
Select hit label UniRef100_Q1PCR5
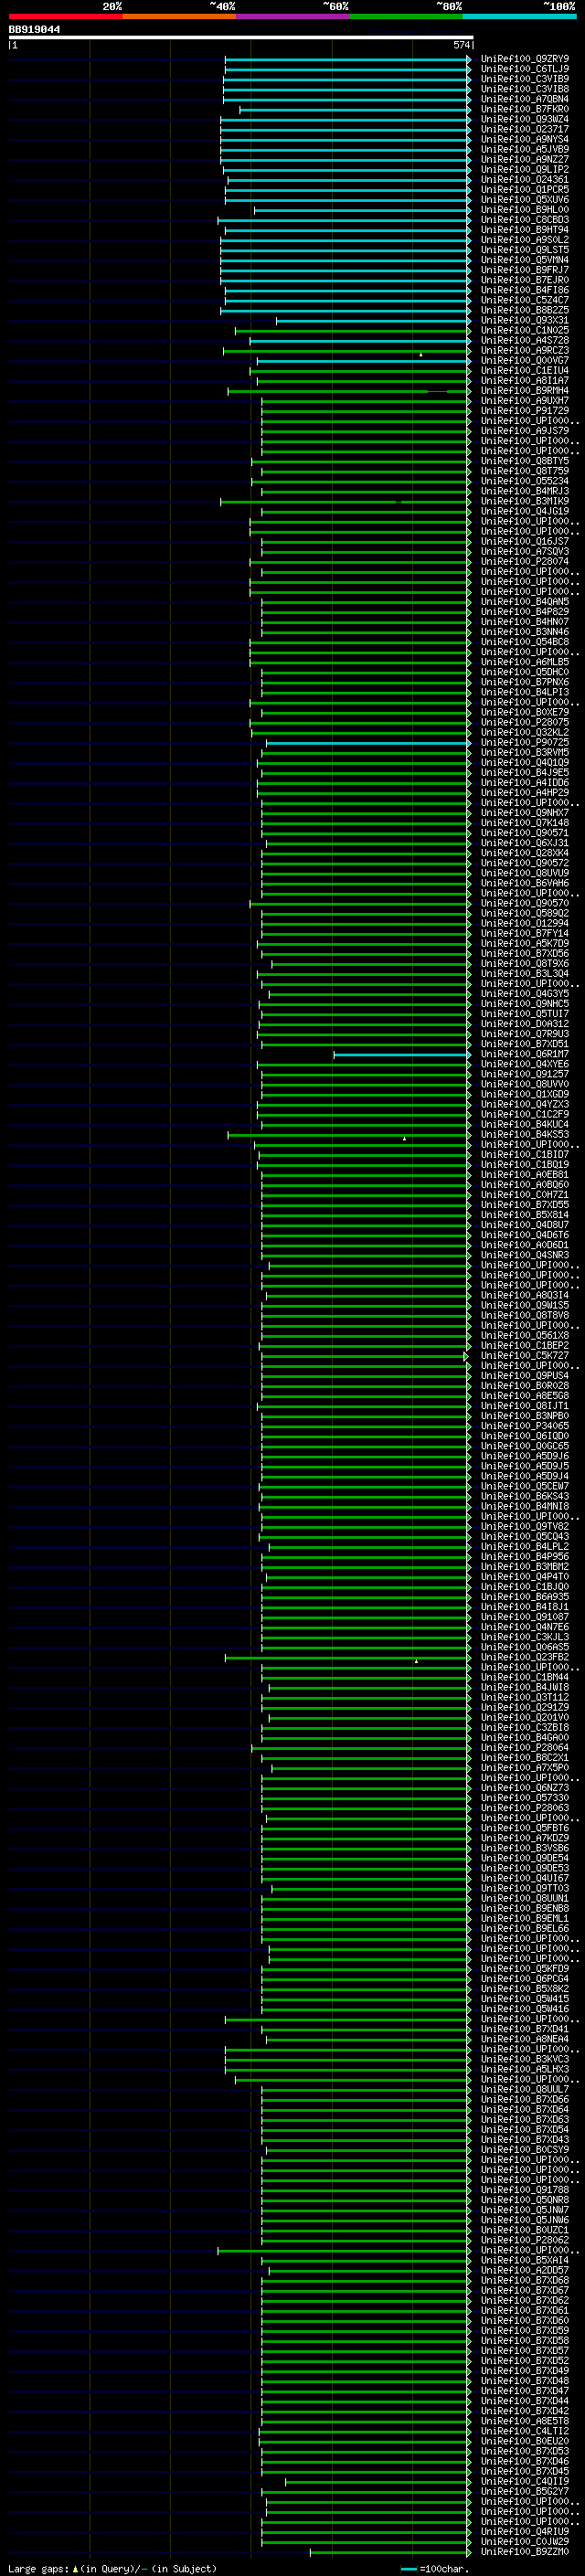pyautogui.click(x=524, y=190)
